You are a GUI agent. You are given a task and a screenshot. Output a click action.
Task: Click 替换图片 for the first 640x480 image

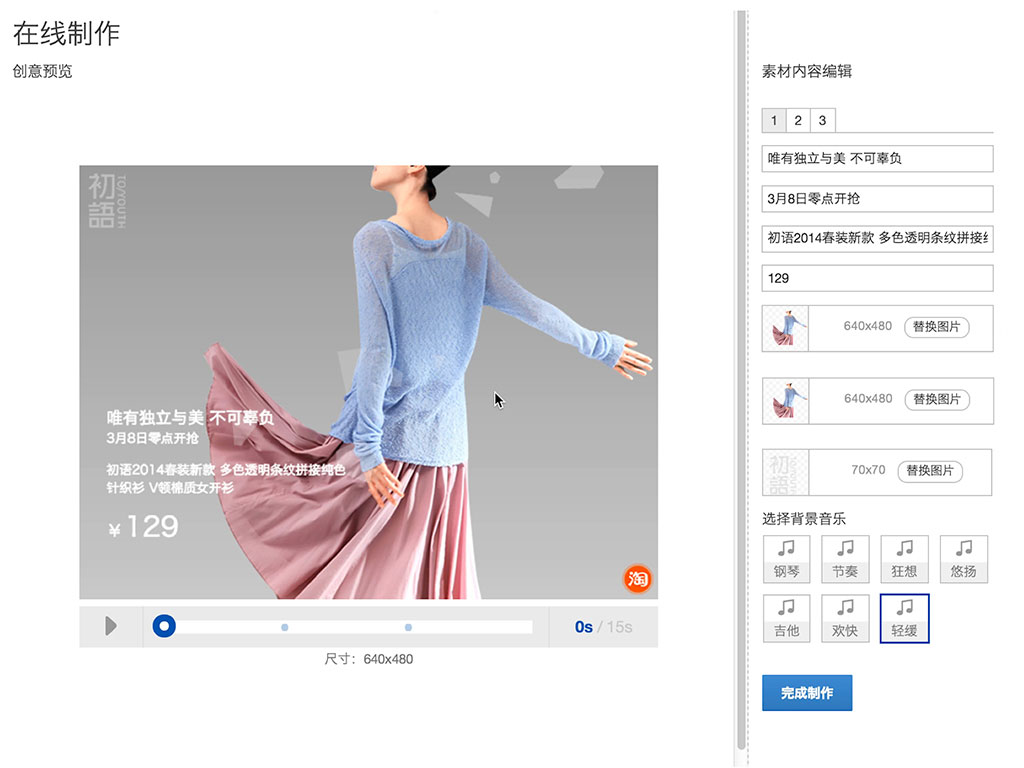pos(937,327)
